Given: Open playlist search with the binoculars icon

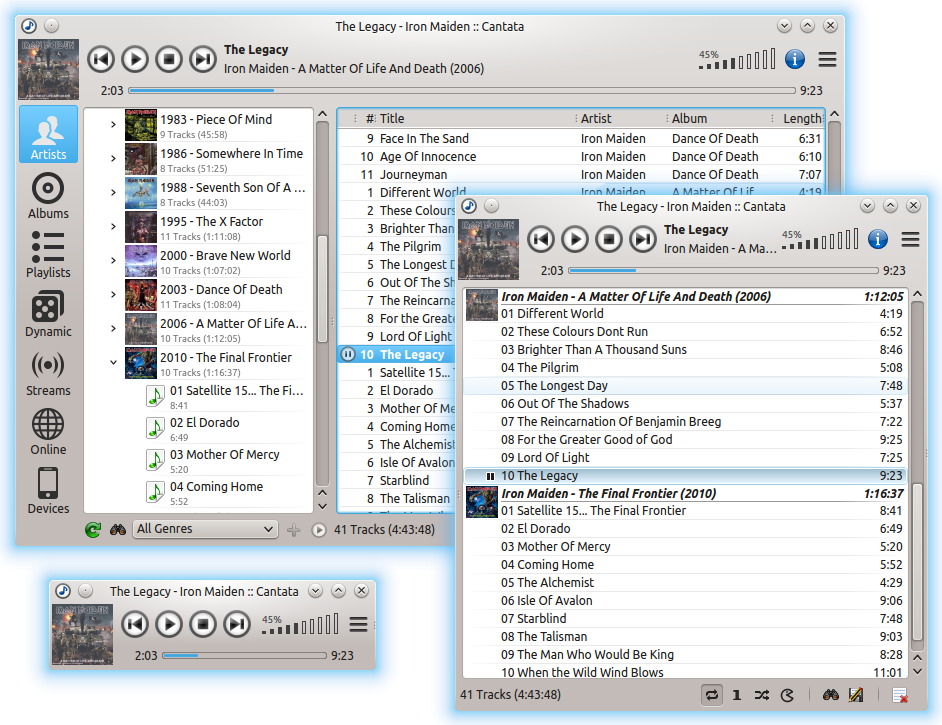Looking at the screenshot, I should coord(831,695).
